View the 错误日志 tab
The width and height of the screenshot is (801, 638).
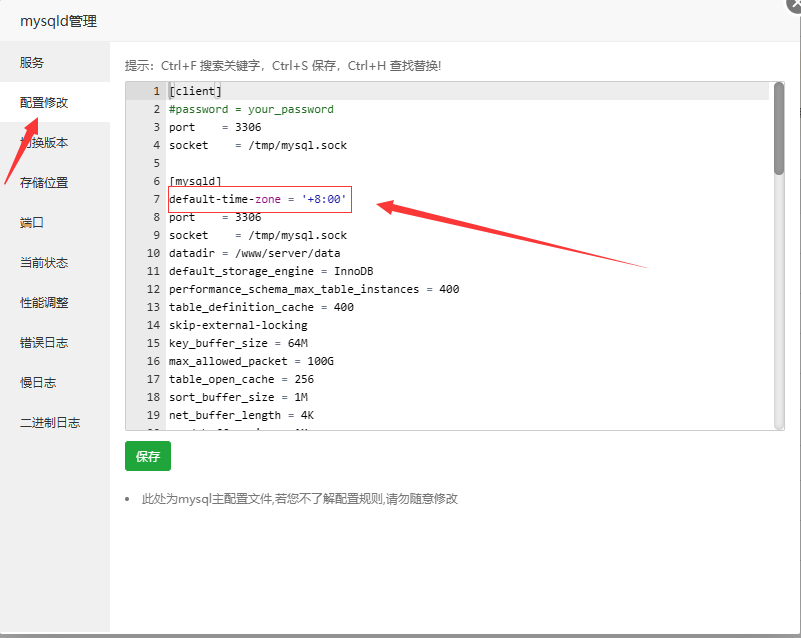(x=55, y=342)
